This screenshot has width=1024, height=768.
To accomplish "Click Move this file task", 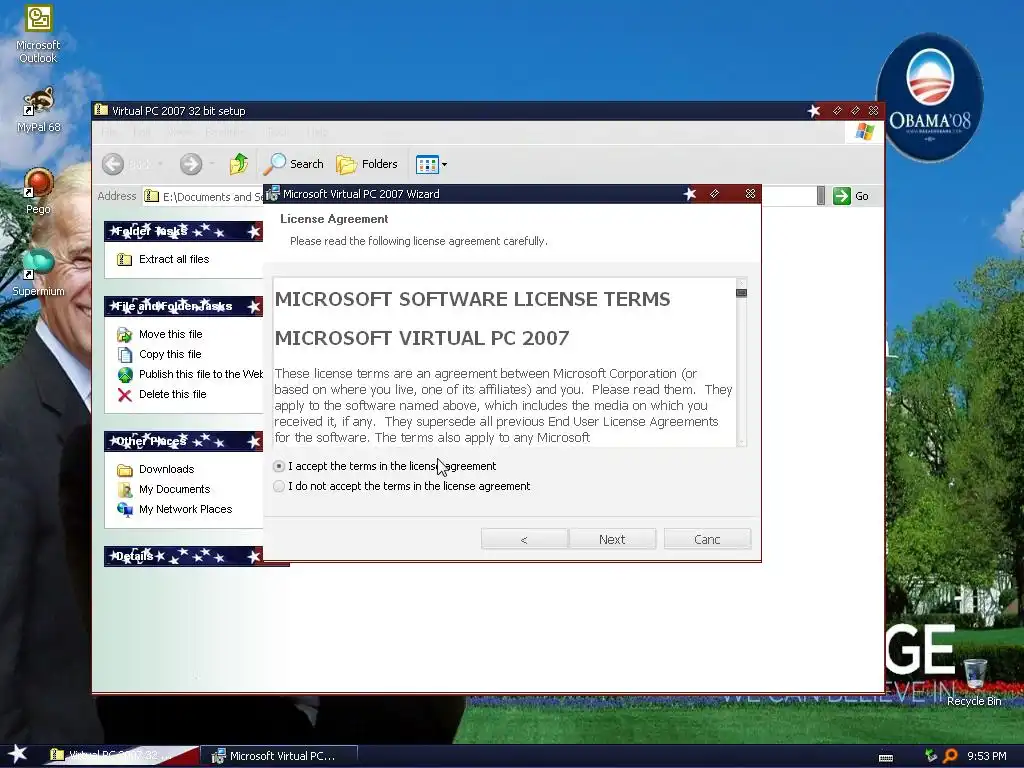I will pyautogui.click(x=170, y=334).
